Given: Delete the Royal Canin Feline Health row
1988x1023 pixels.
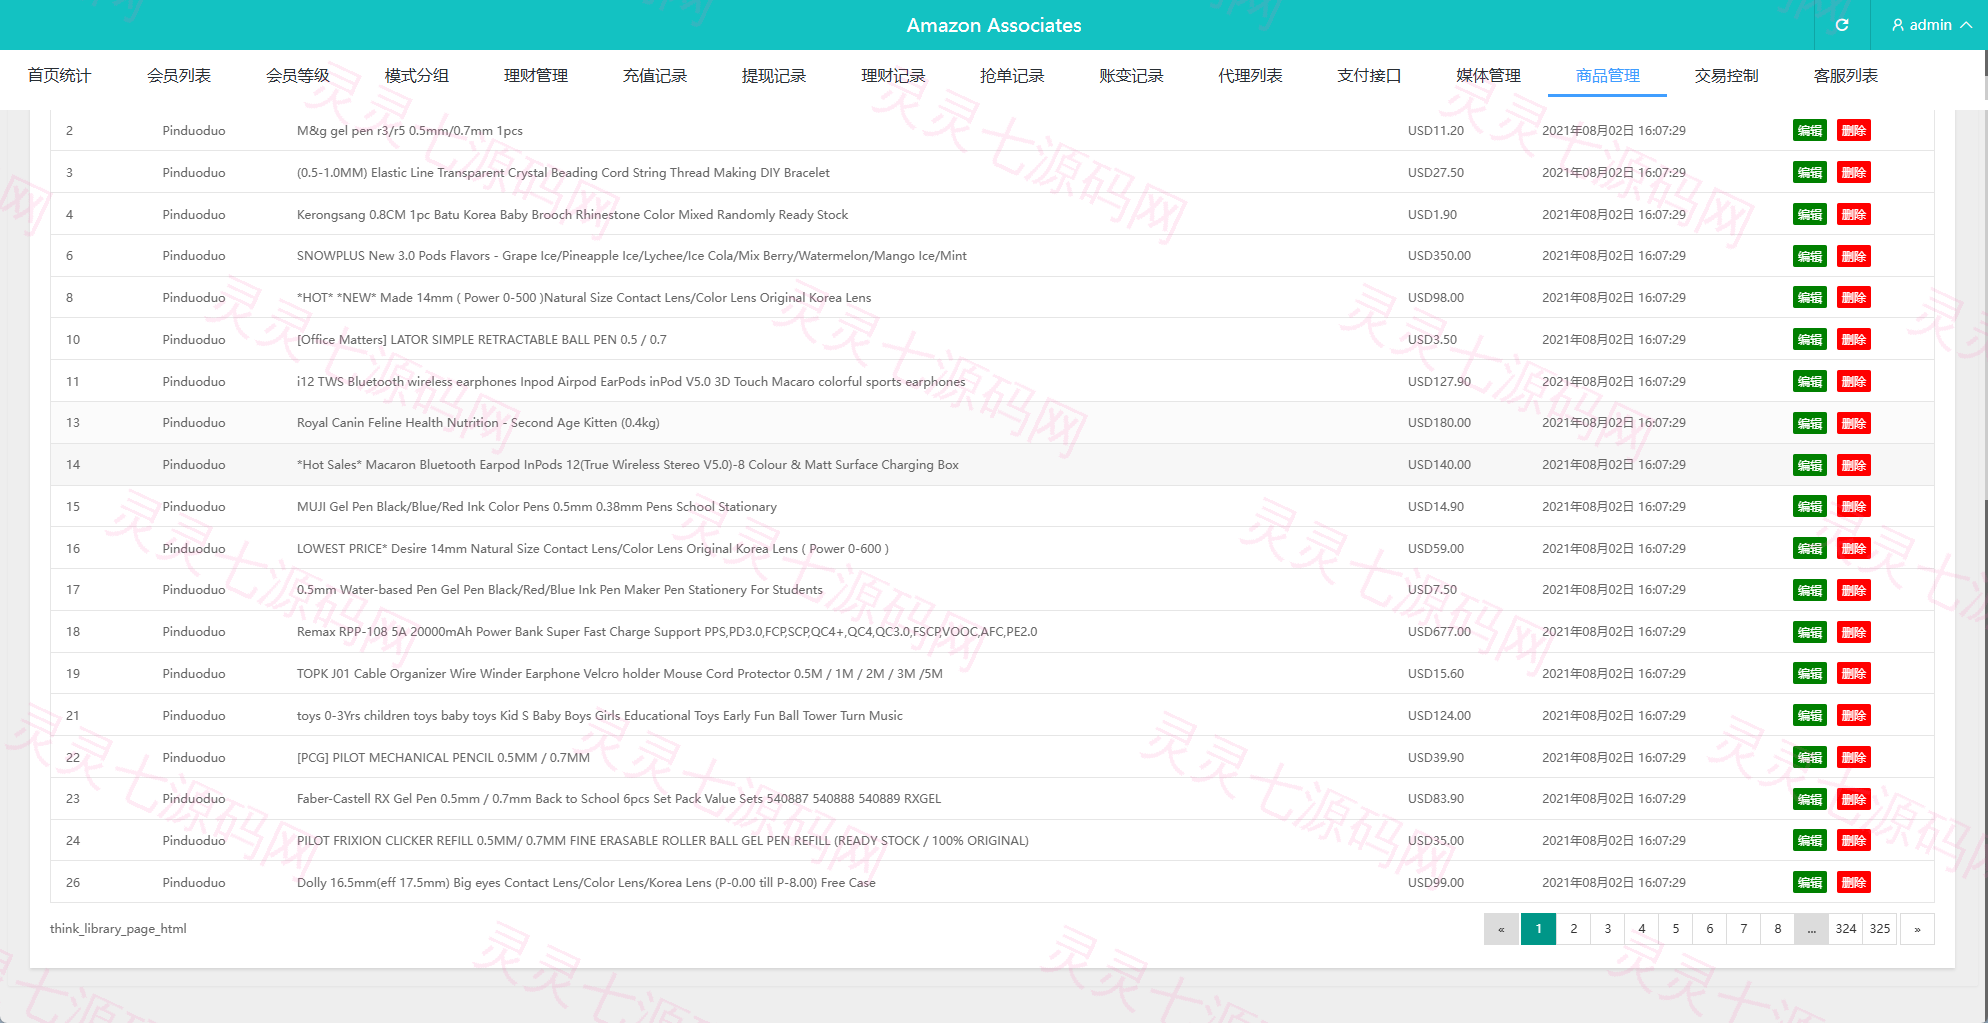Looking at the screenshot, I should tap(1853, 423).
